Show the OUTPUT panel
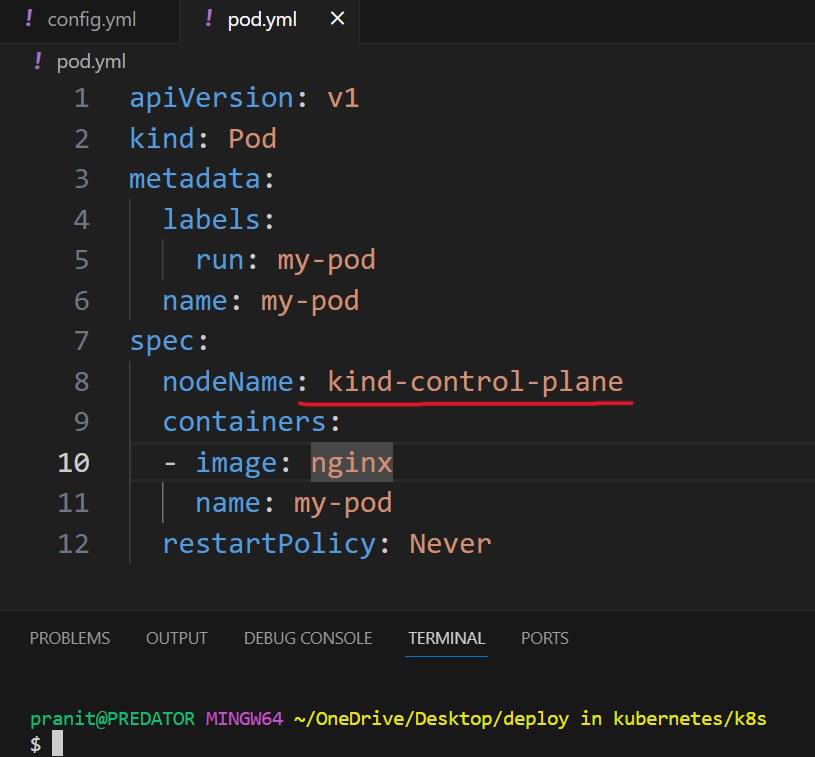This screenshot has height=757, width=815. (x=177, y=638)
